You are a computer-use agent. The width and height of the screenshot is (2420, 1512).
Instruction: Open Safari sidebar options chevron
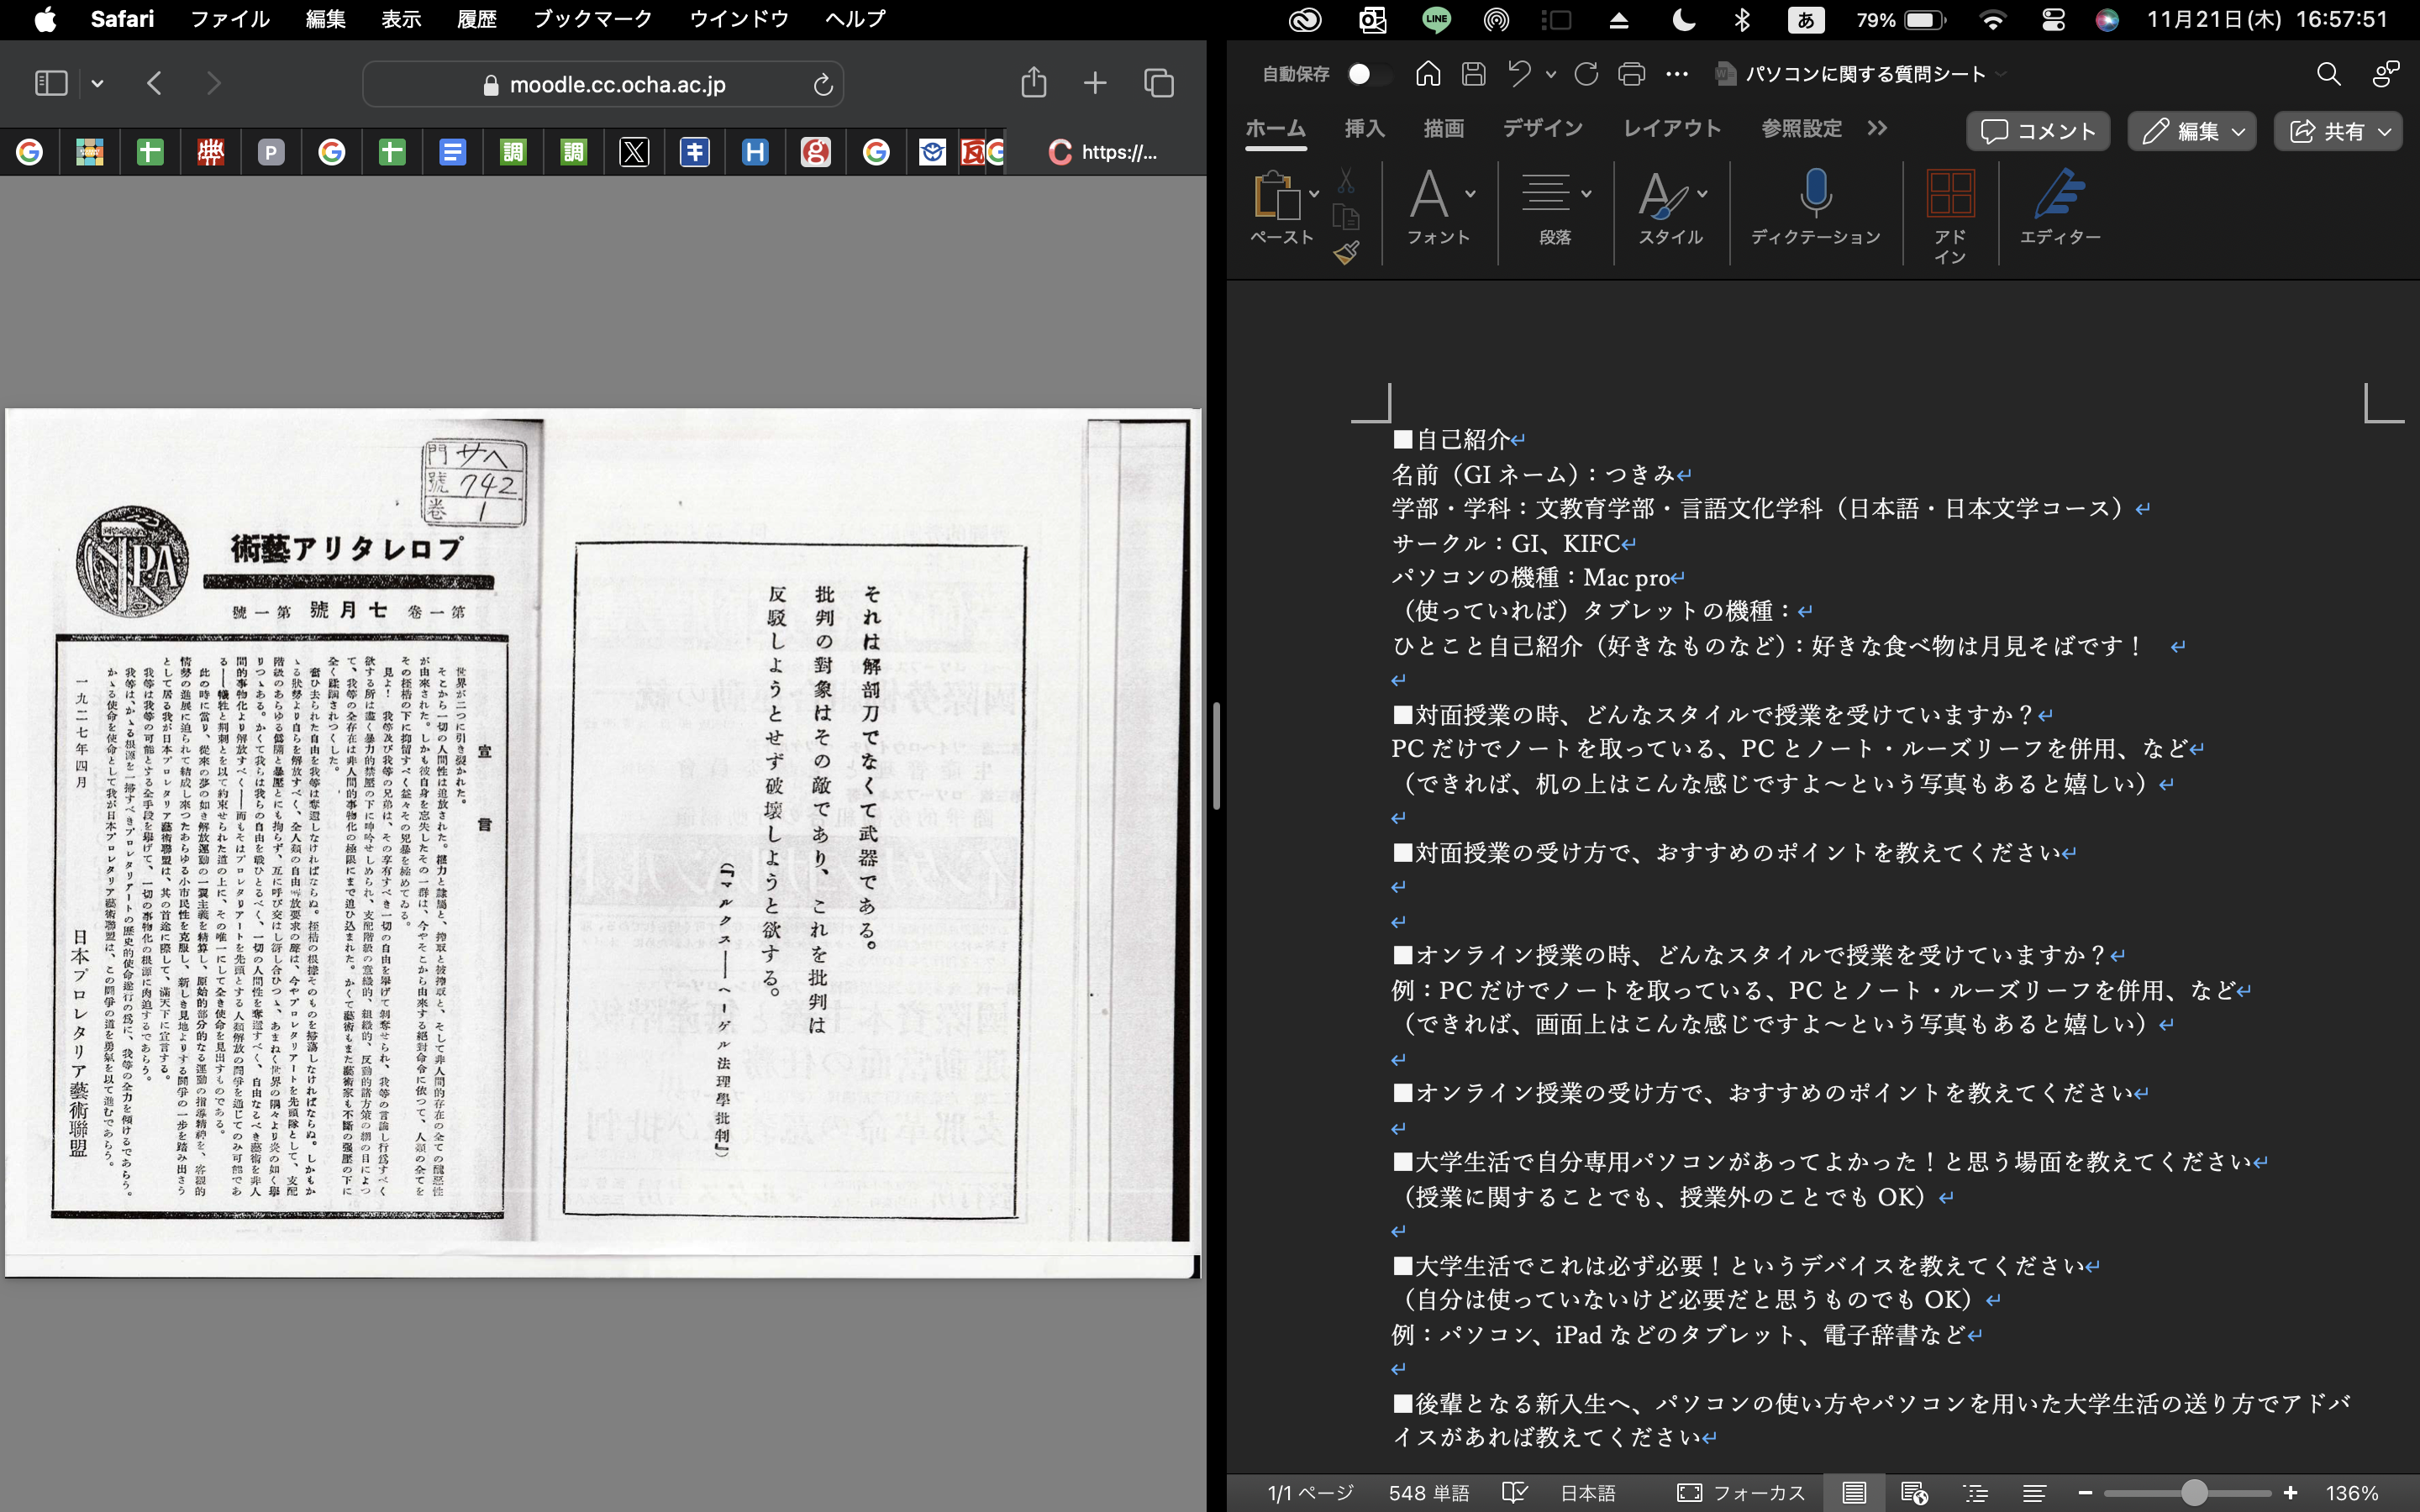click(97, 83)
